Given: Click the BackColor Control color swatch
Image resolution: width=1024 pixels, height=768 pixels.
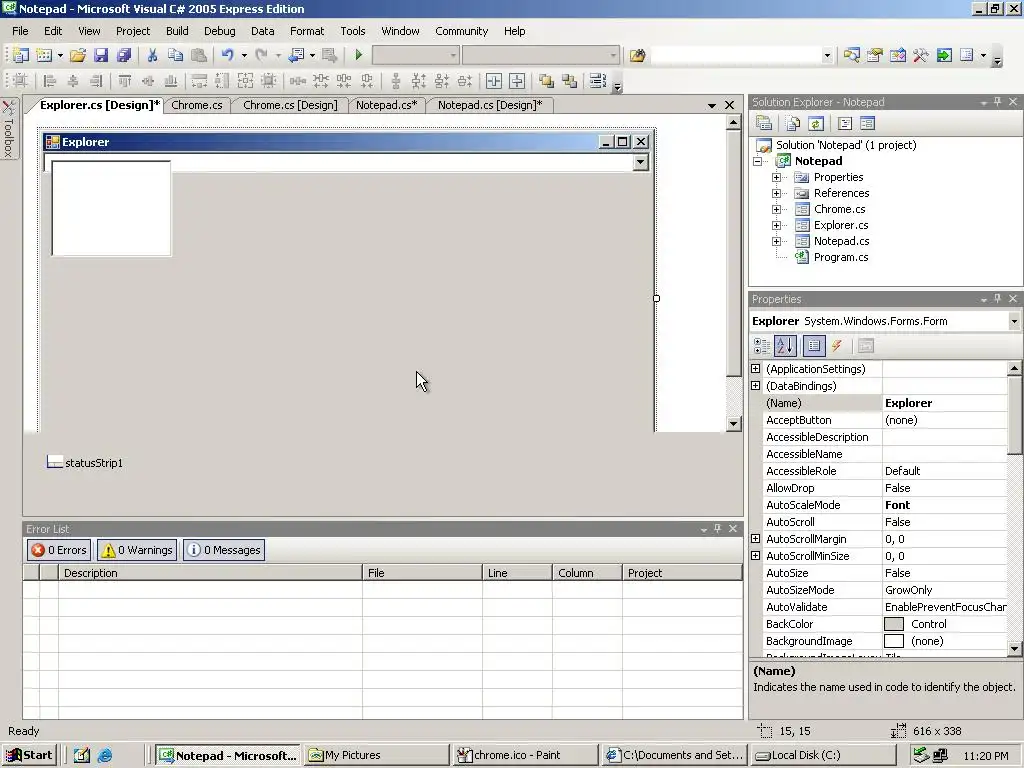Looking at the screenshot, I should 893,624.
